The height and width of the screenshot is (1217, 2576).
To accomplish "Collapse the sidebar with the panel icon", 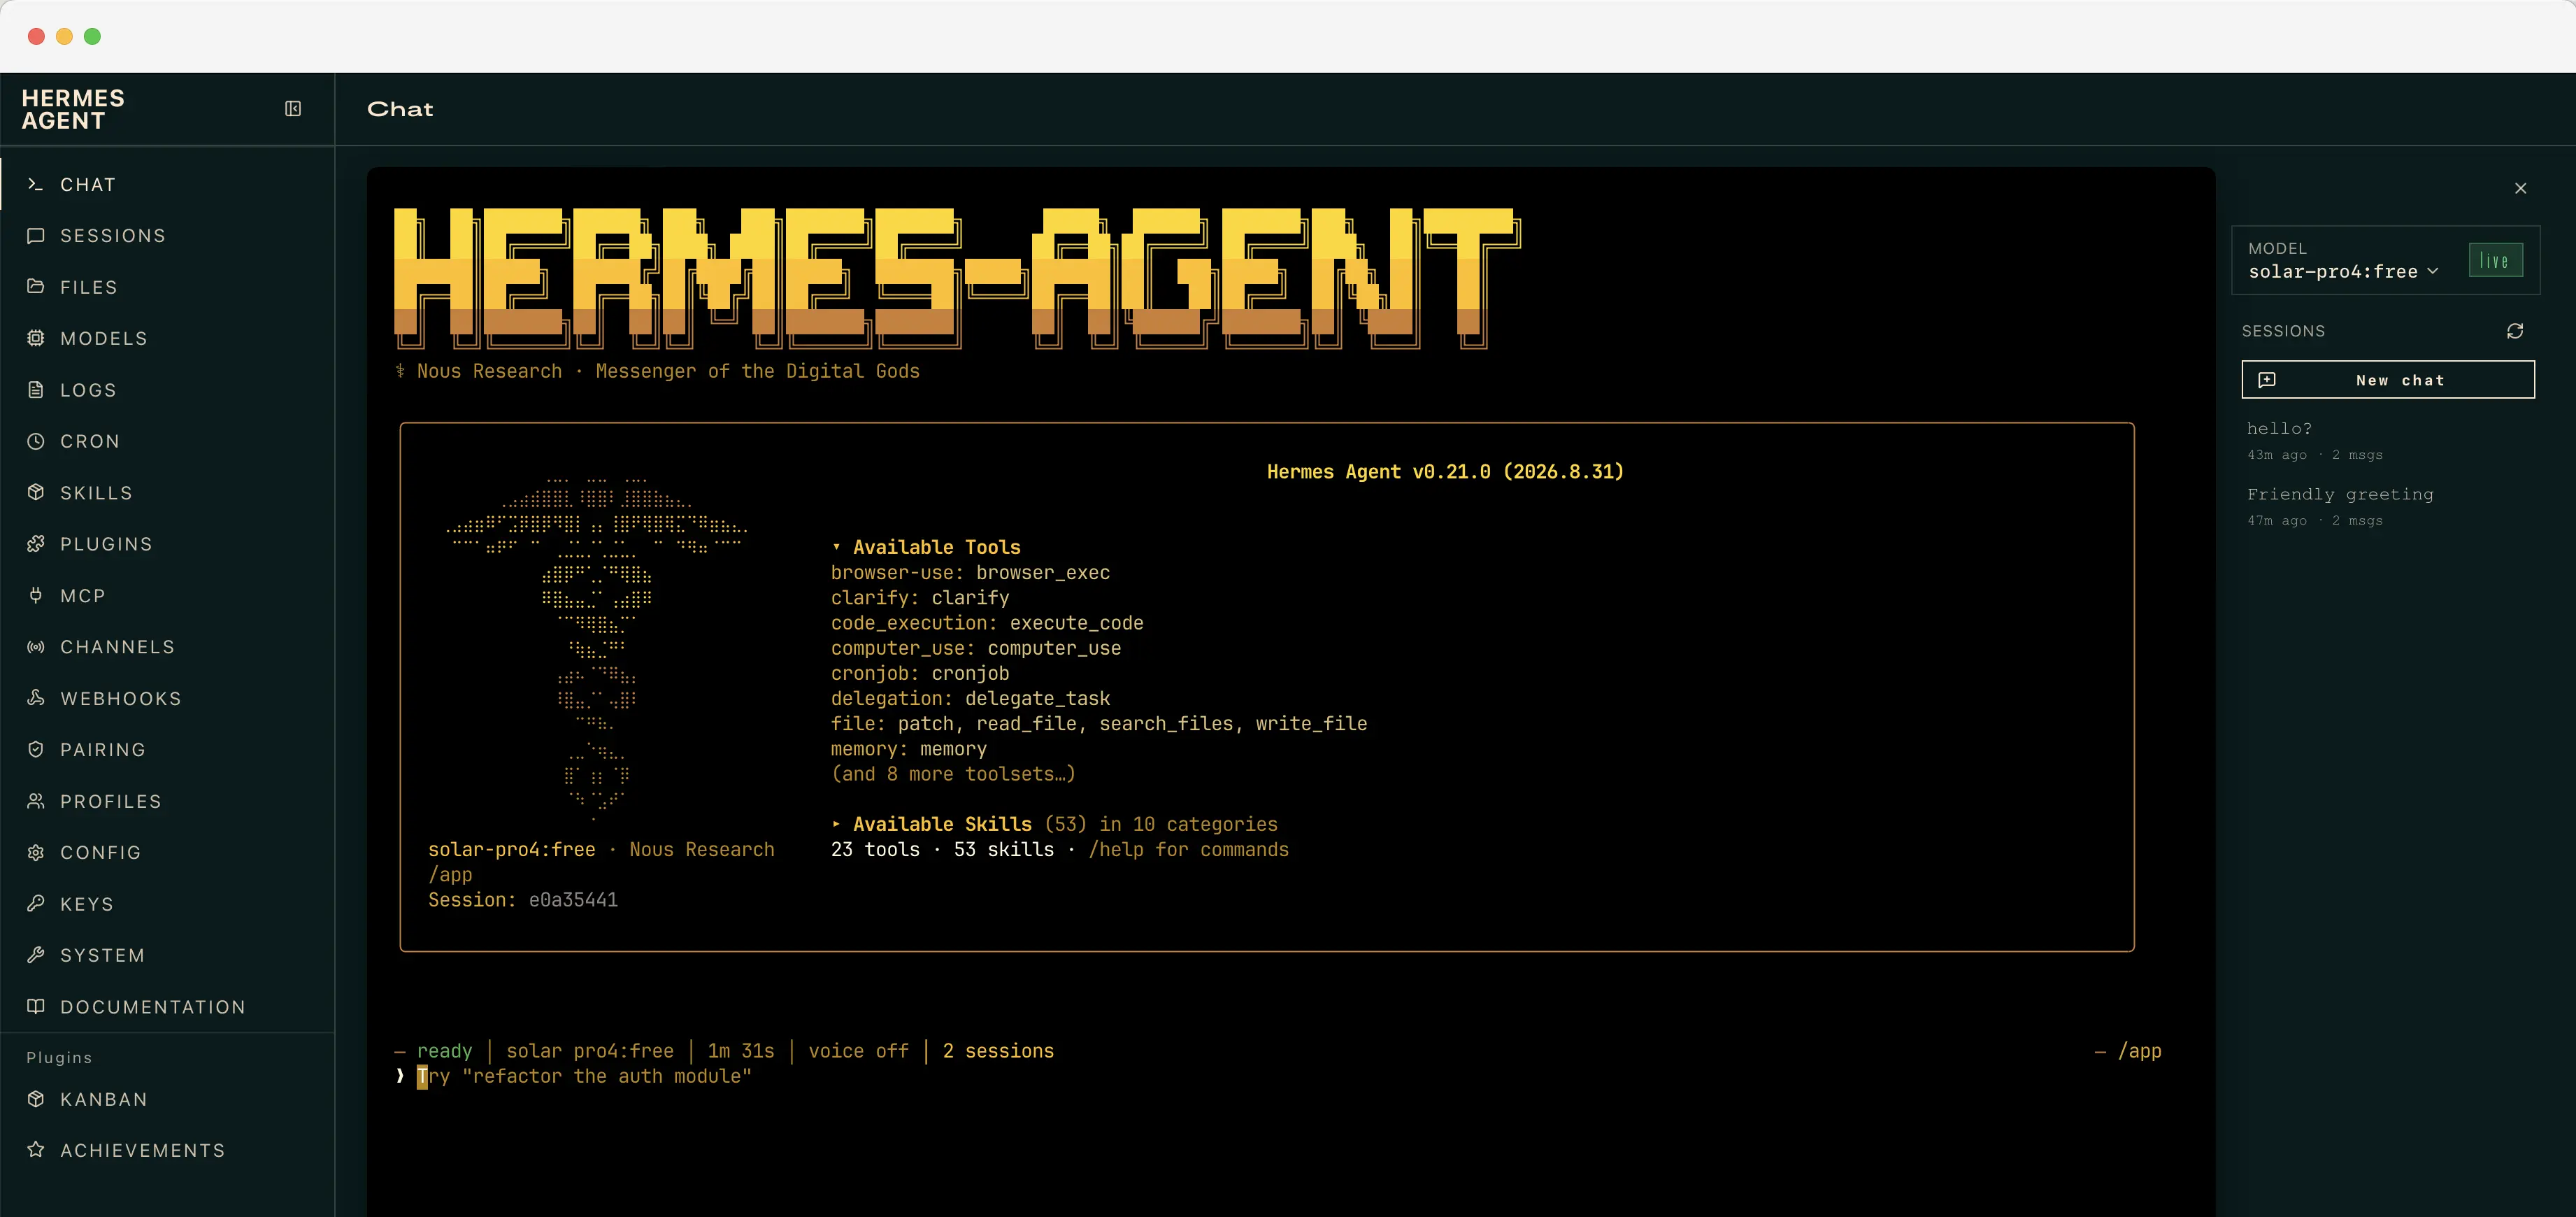I will [x=293, y=108].
